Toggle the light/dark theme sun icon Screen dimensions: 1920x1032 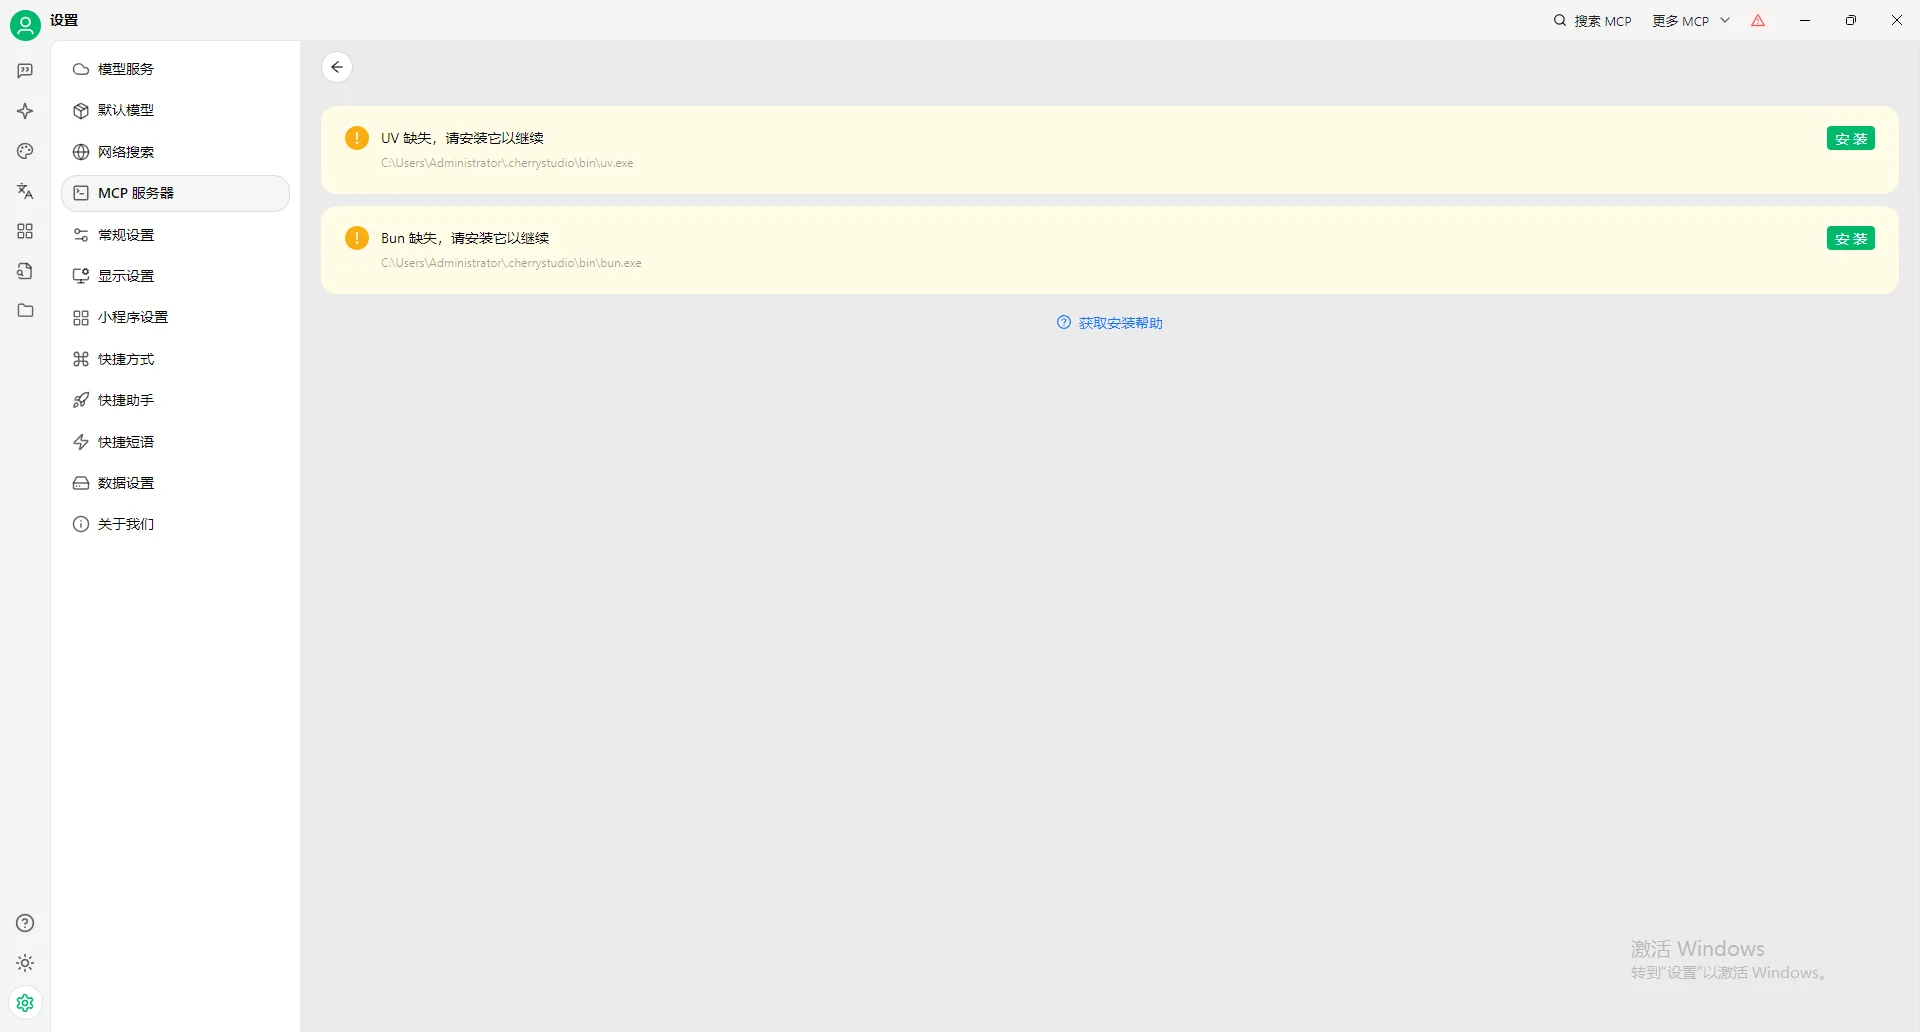(x=25, y=963)
